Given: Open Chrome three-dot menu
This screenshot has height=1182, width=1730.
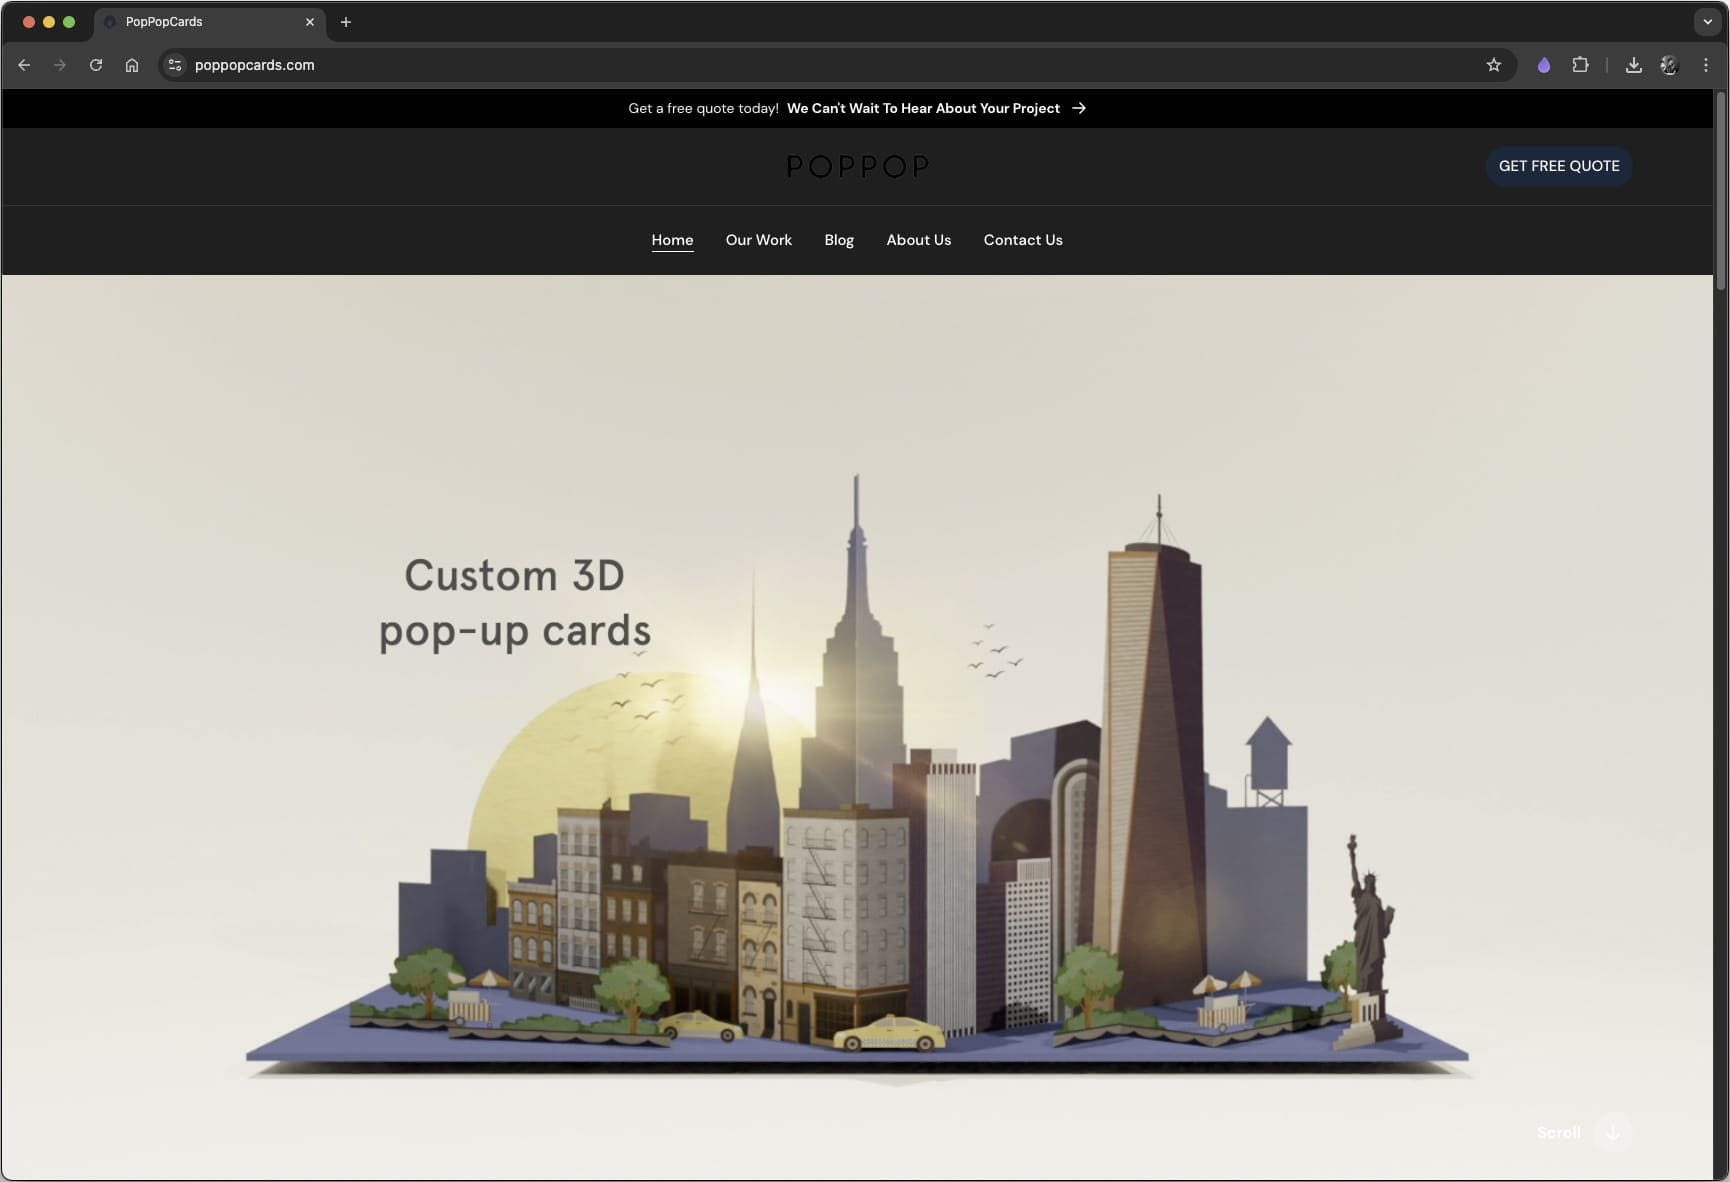Looking at the screenshot, I should point(1706,65).
